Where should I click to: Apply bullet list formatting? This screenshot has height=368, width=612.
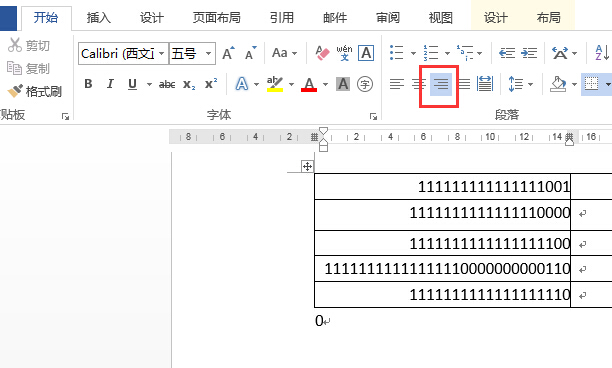397,53
